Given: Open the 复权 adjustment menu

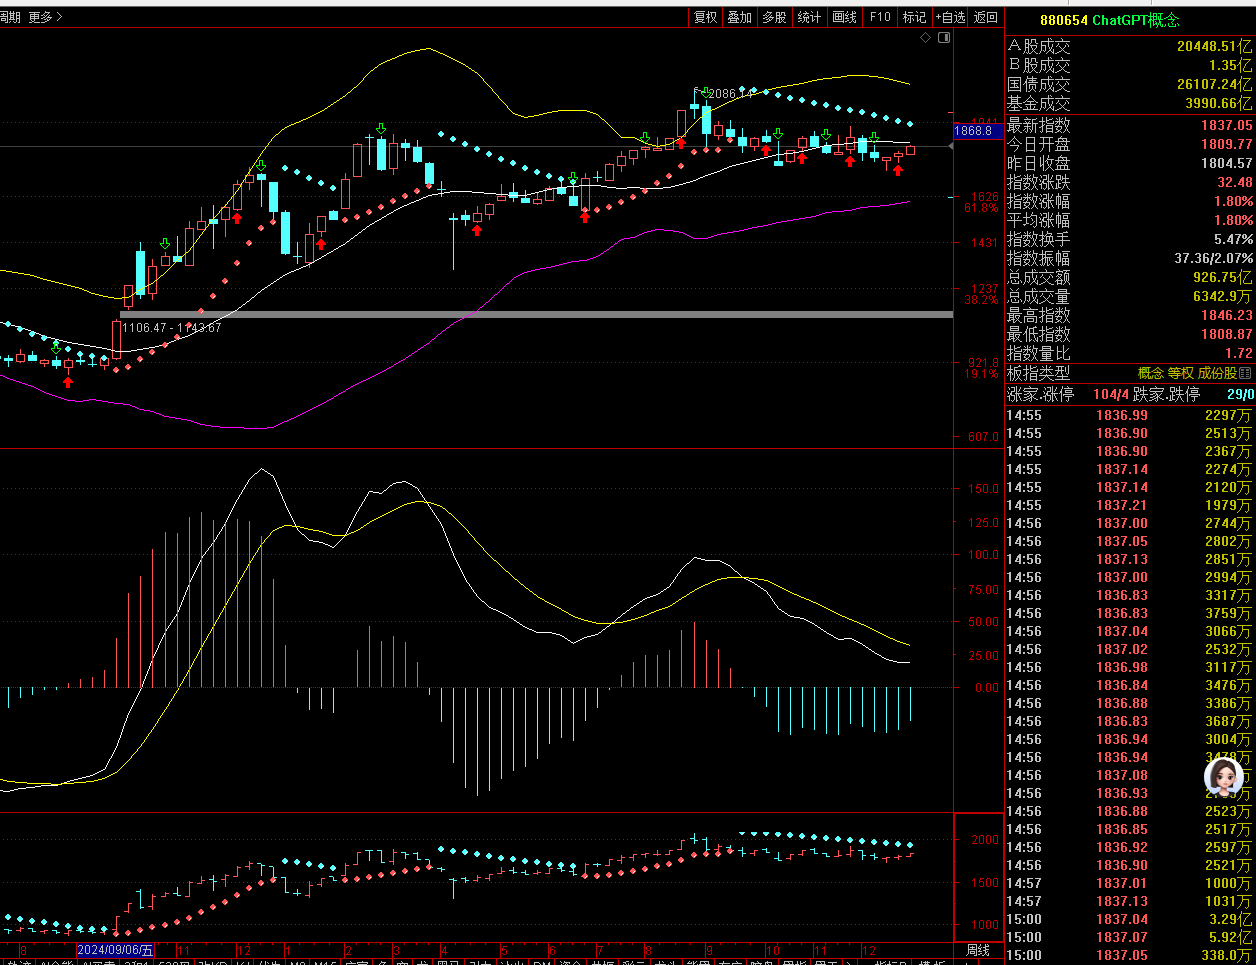Looking at the screenshot, I should 706,17.
